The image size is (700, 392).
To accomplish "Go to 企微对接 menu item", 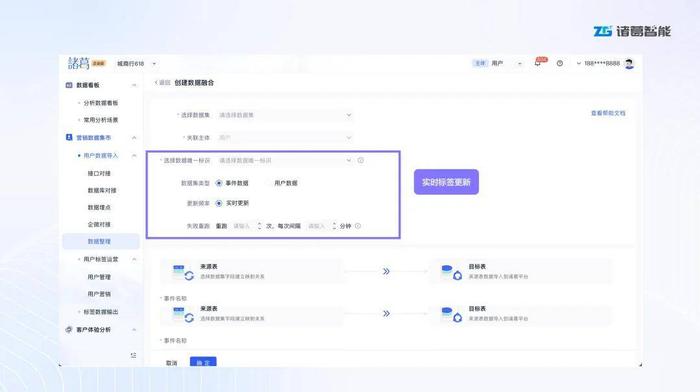I will click(99, 224).
